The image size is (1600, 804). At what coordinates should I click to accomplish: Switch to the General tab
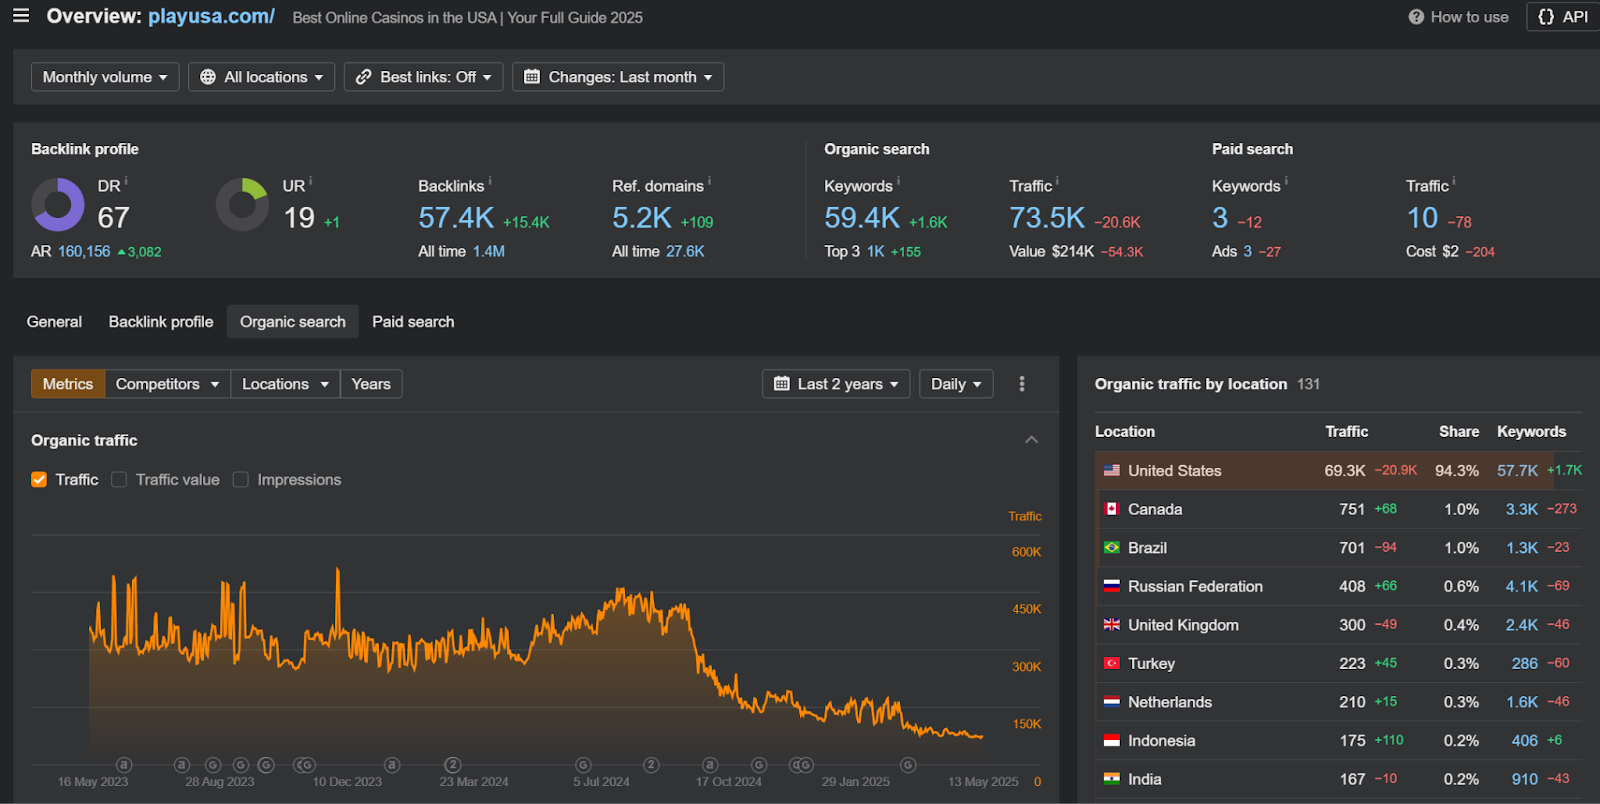[54, 322]
